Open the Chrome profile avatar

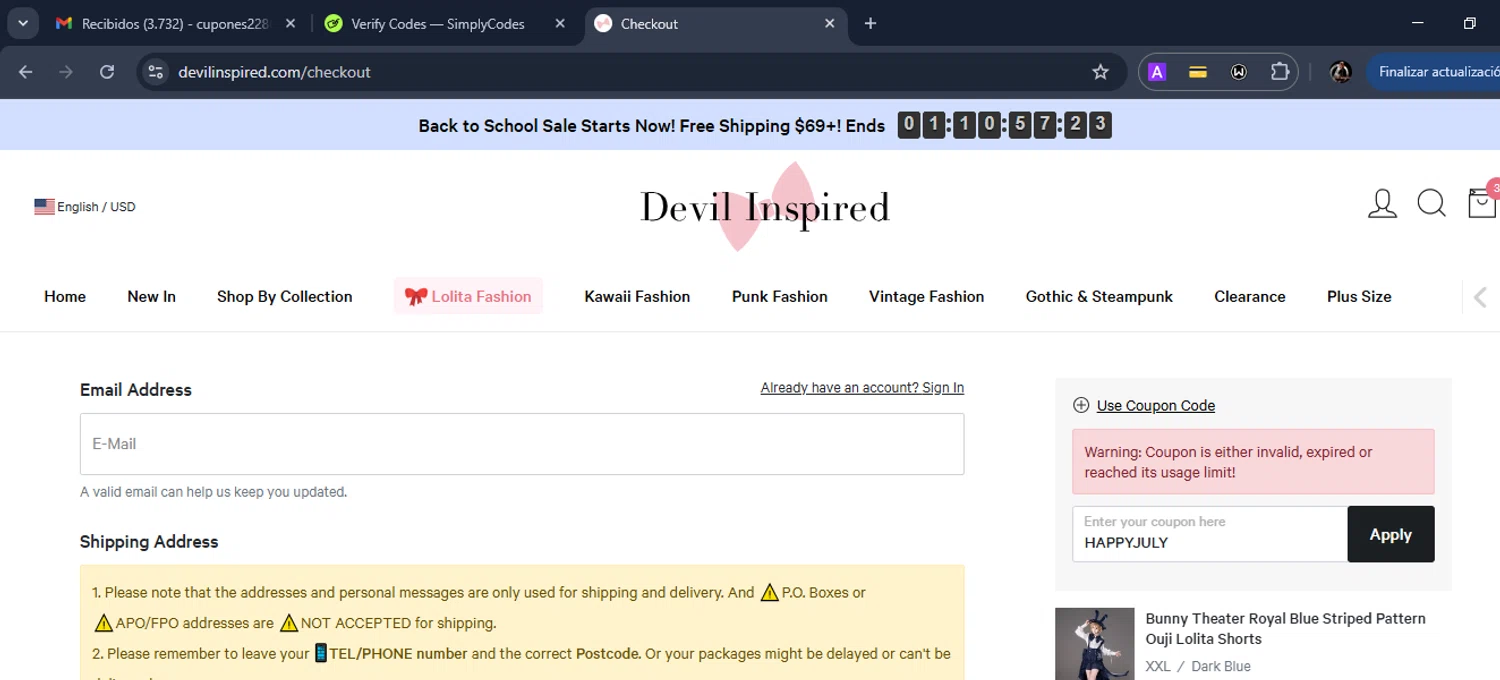coord(1341,72)
